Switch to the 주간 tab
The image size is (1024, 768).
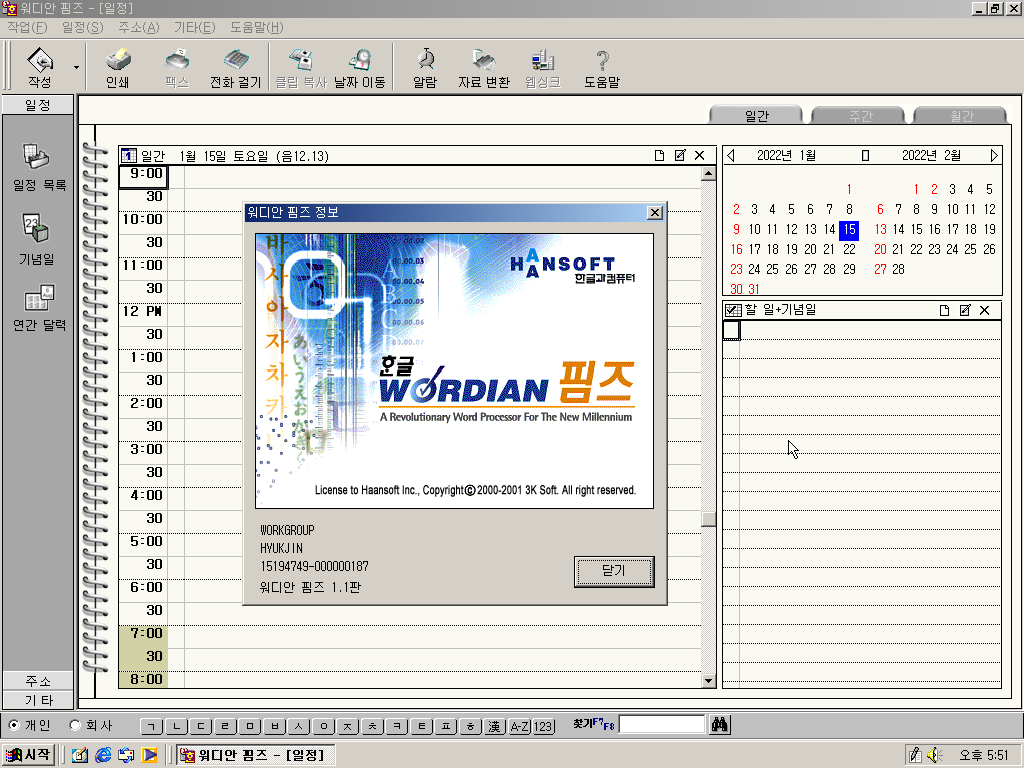point(859,115)
